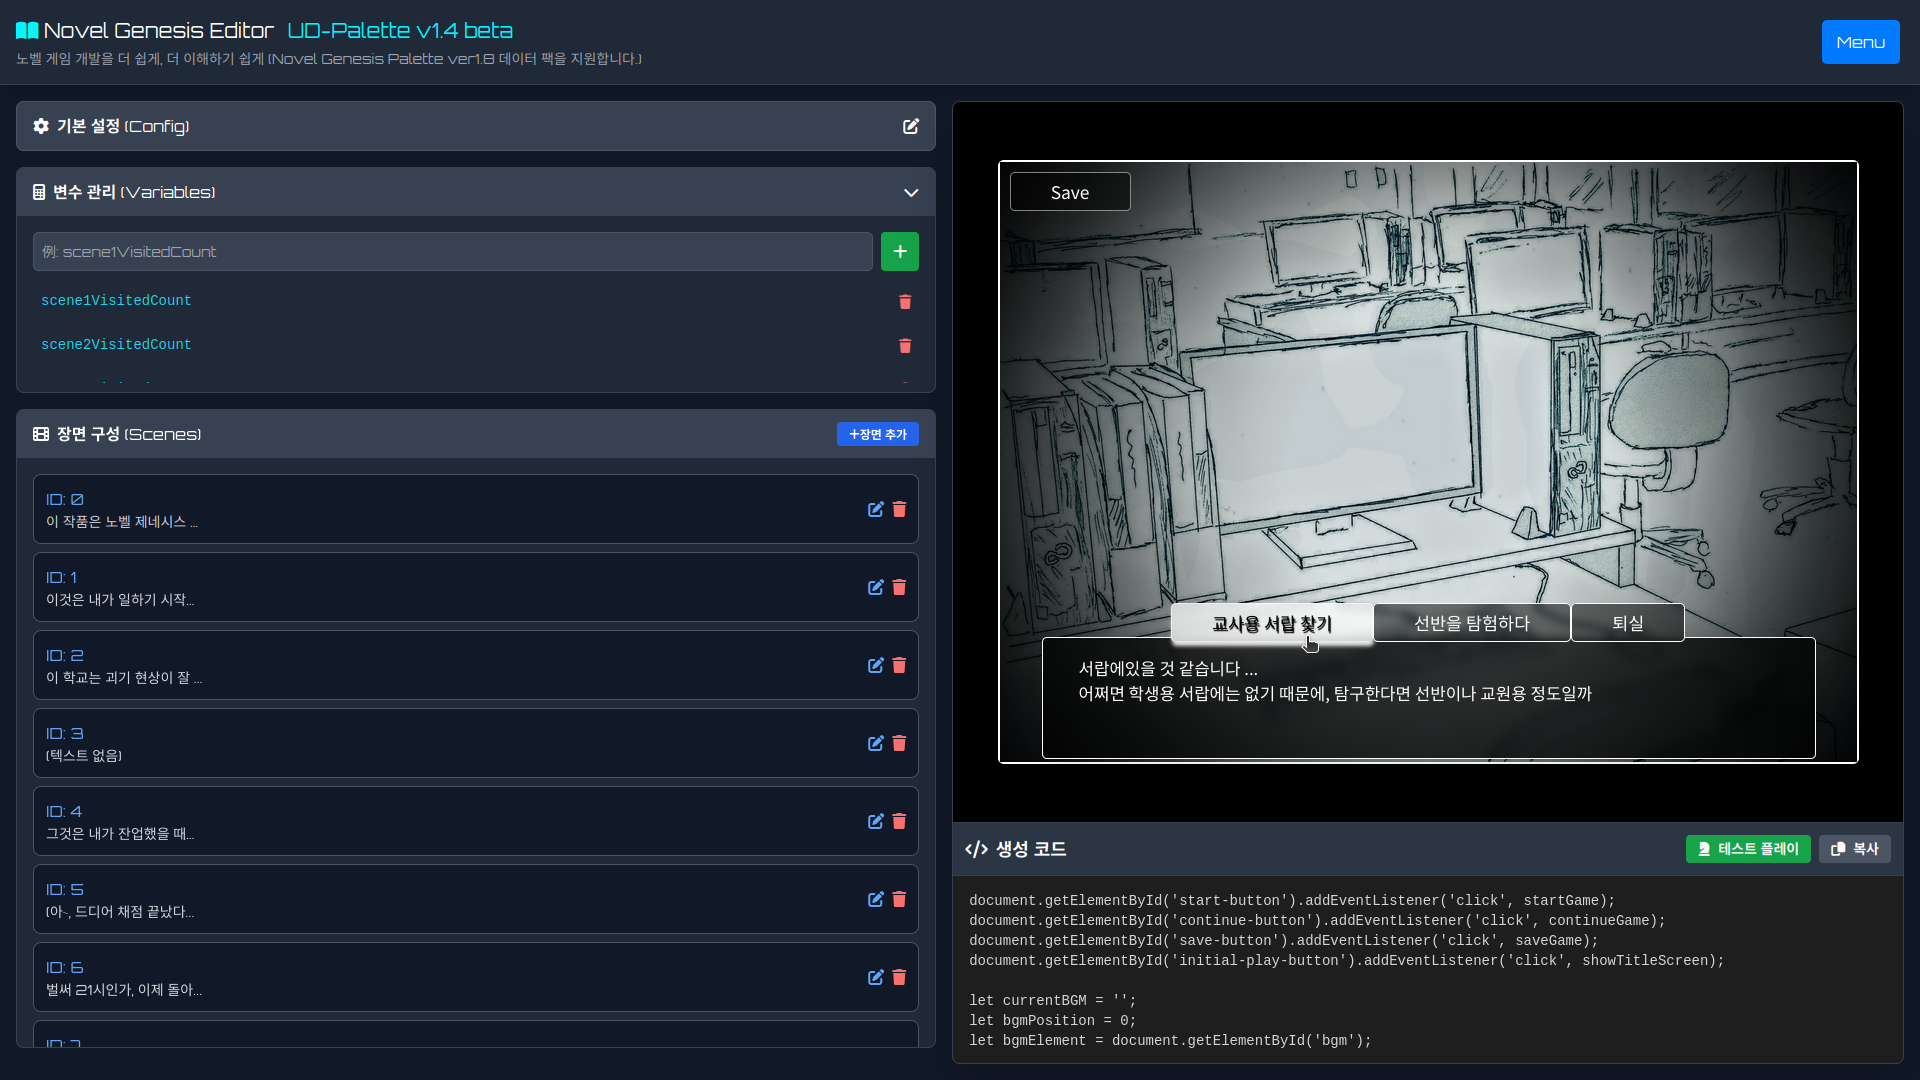Delete scene ID: 3 with the trash icon

(899, 744)
